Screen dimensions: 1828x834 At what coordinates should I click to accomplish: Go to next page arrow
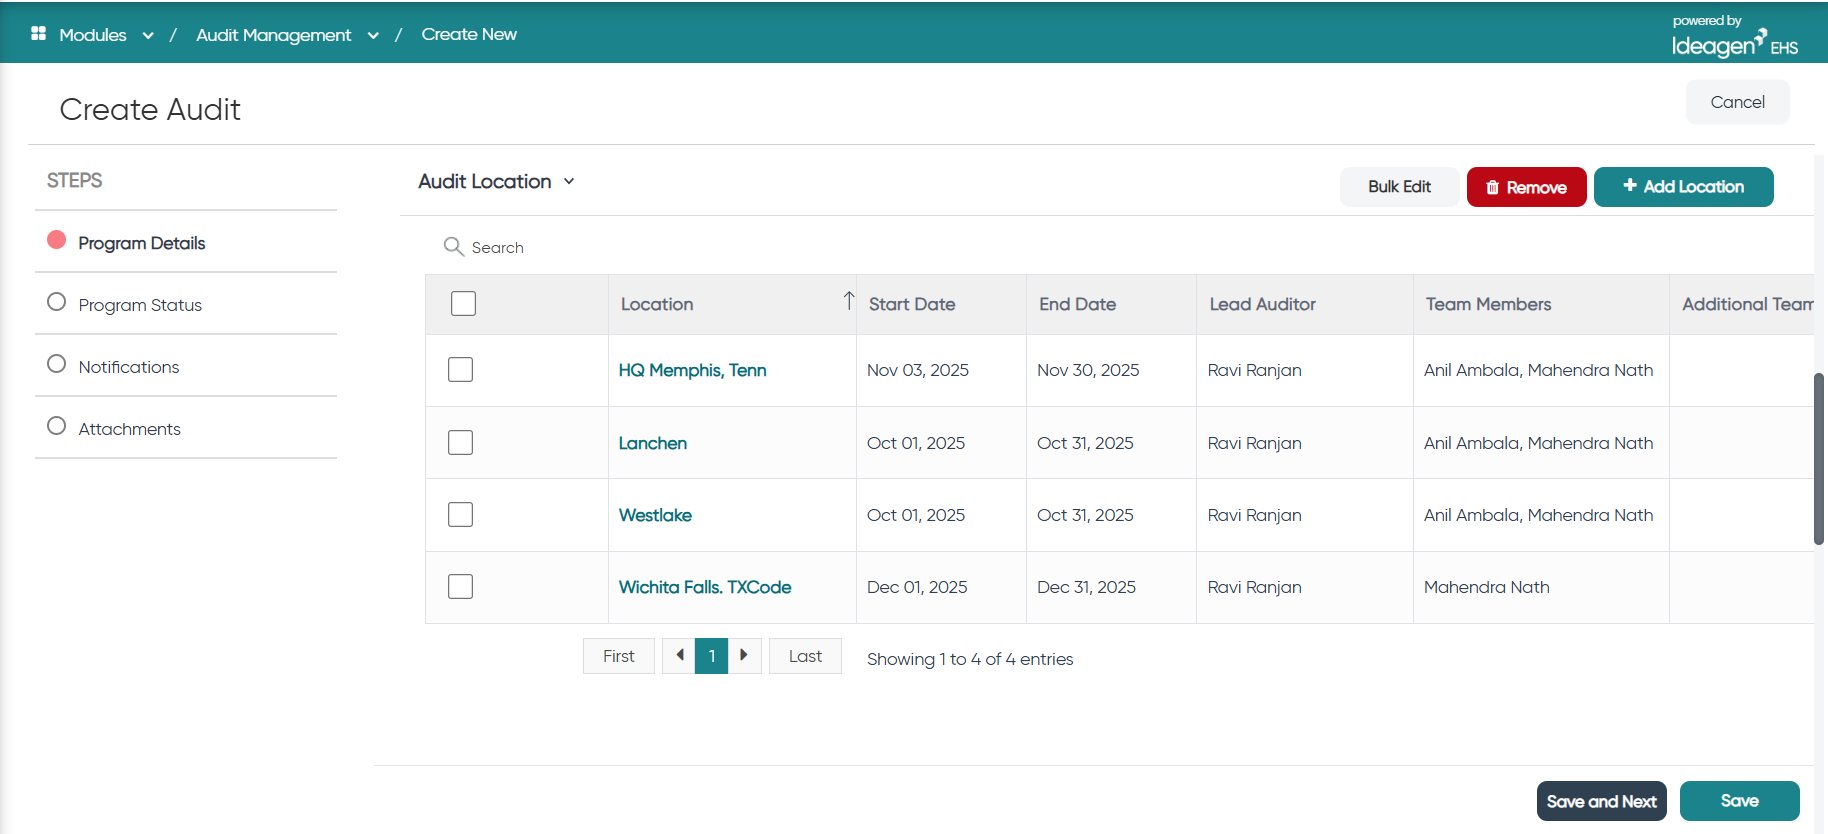744,656
